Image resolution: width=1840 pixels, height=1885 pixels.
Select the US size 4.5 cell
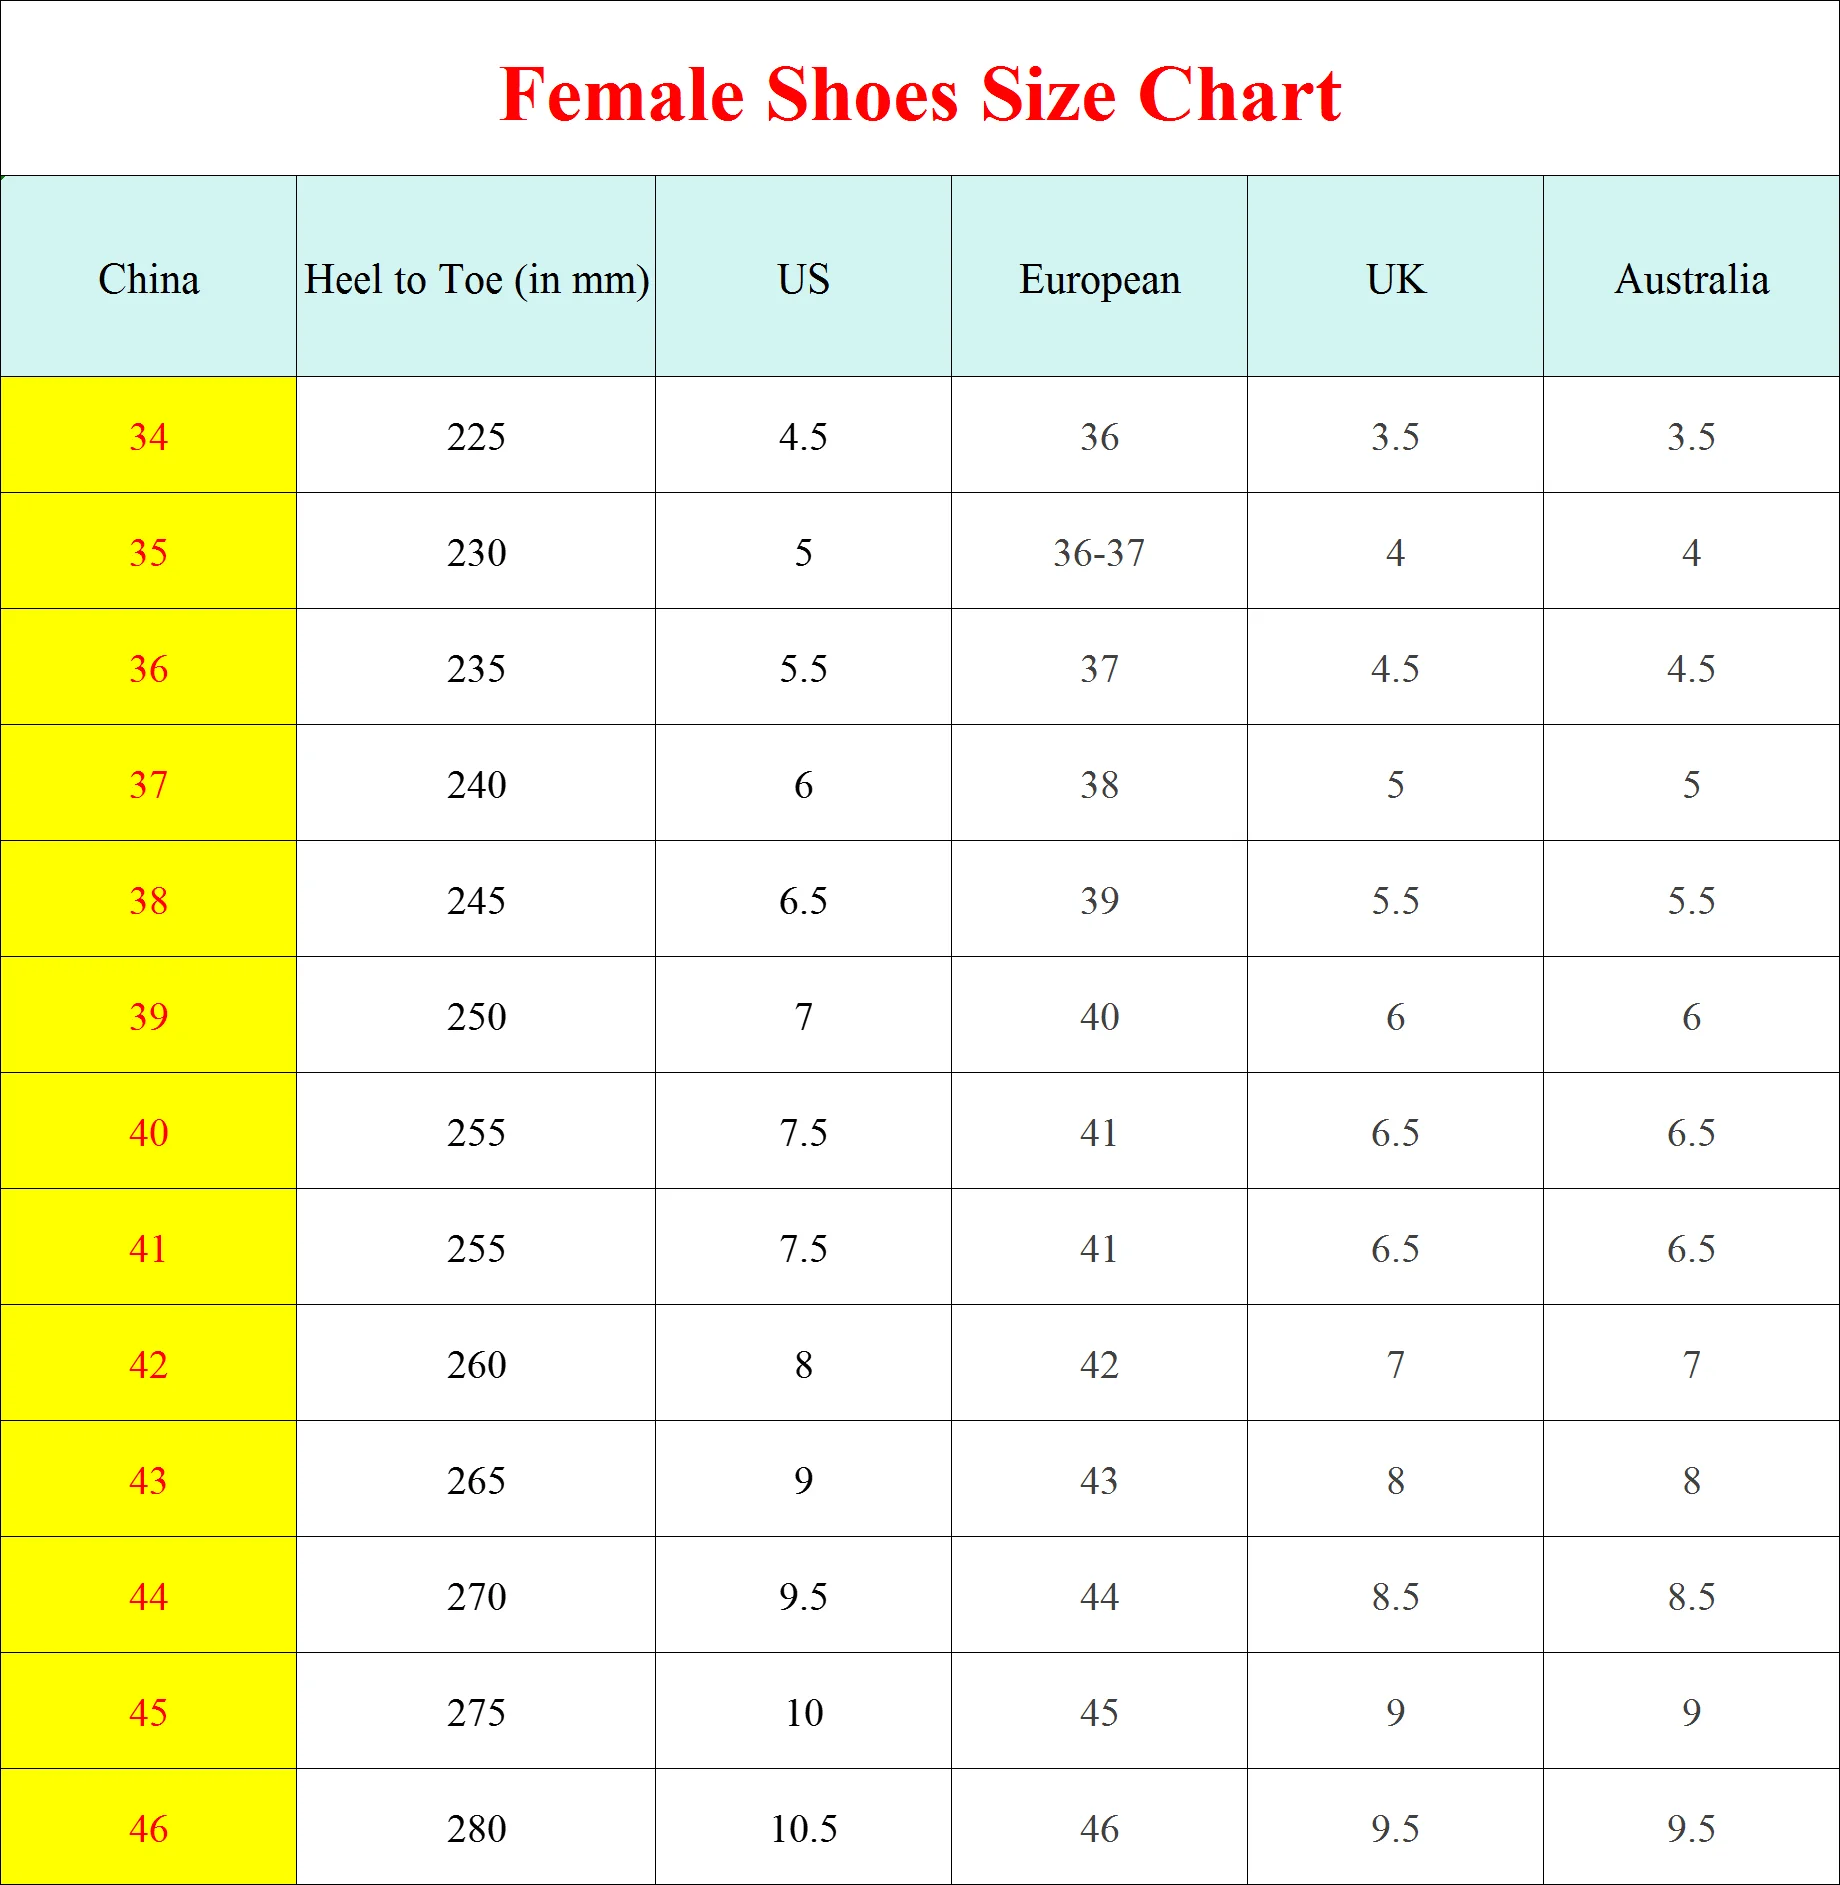803,436
